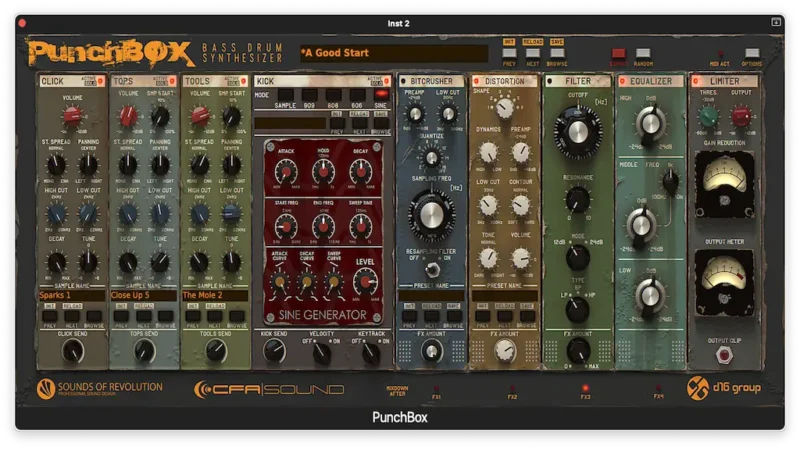Image resolution: width=800 pixels, height=450 pixels.
Task: Click the FX3 routing LED
Action: pos(585,389)
